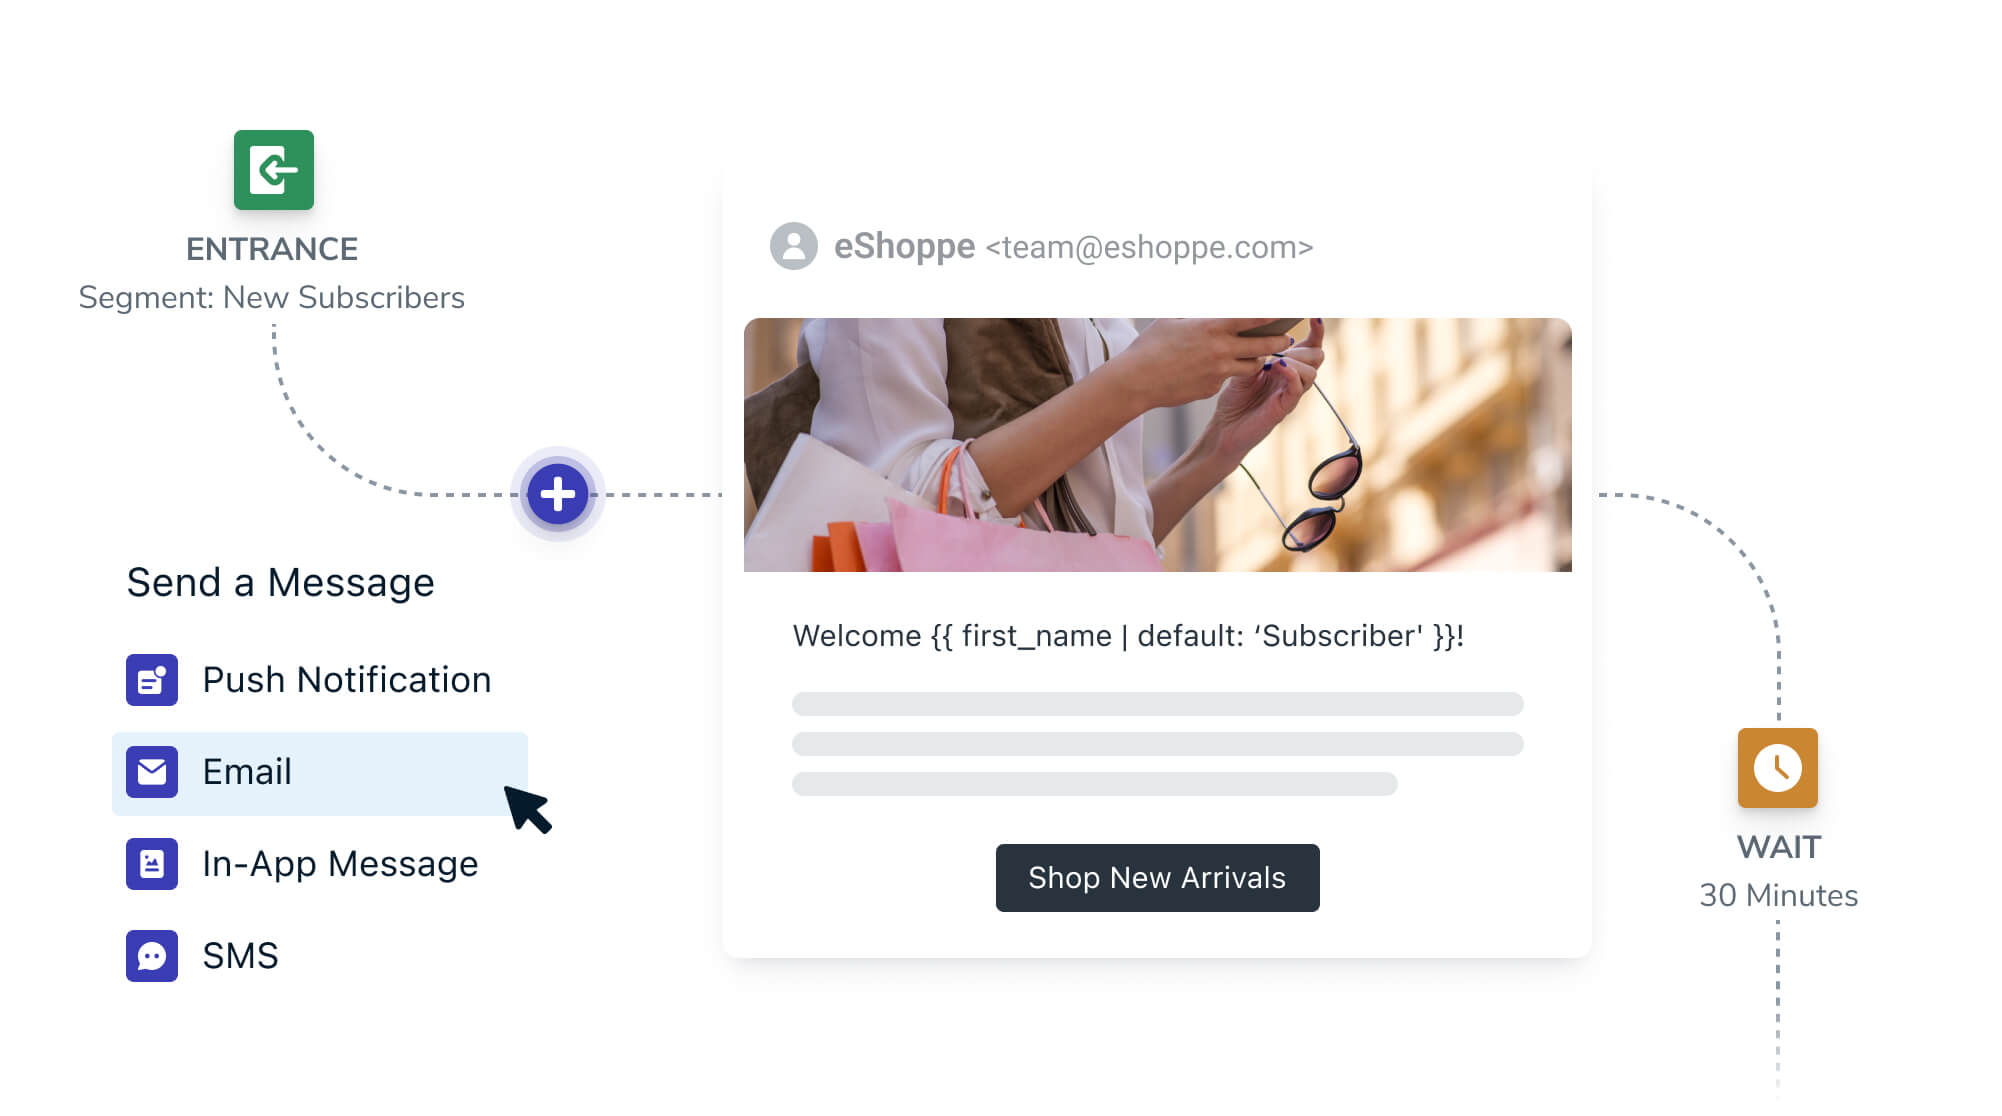Viewport: 2002px width, 1116px height.
Task: Click the team@eshoppe.com sender address
Action: pos(1149,247)
